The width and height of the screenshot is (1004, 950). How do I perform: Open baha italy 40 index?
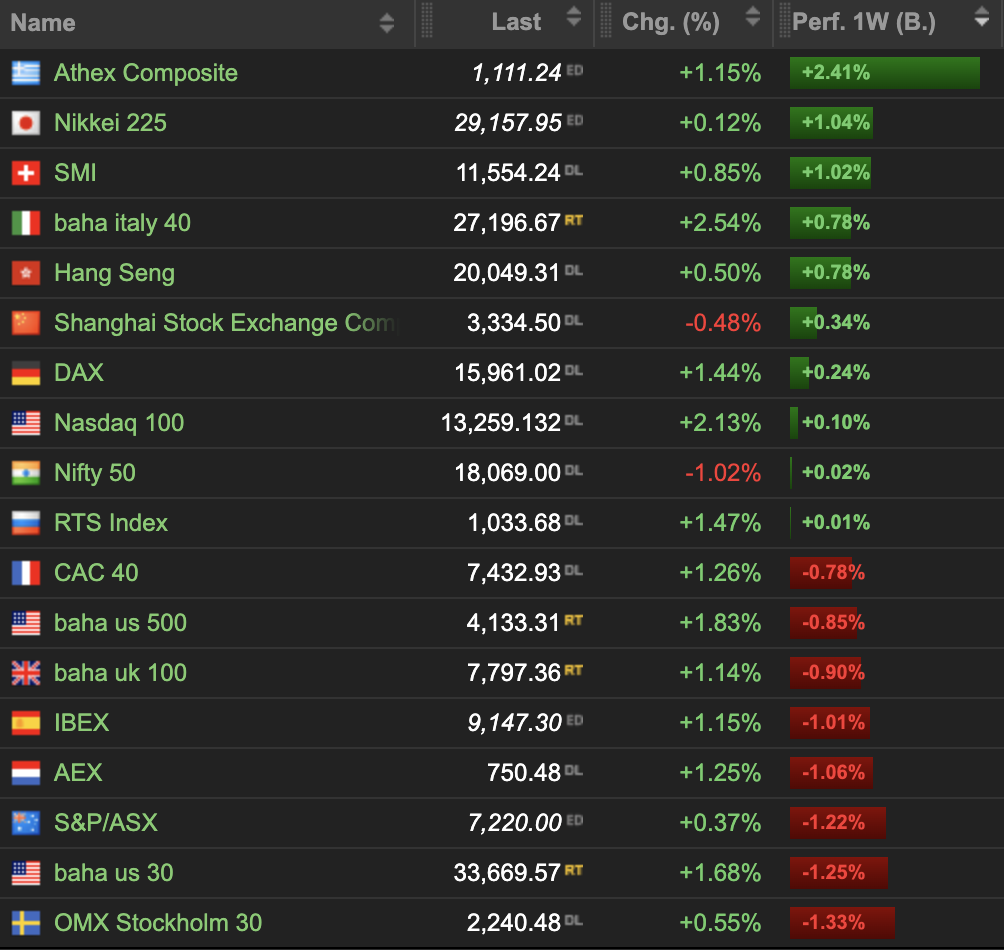[122, 223]
